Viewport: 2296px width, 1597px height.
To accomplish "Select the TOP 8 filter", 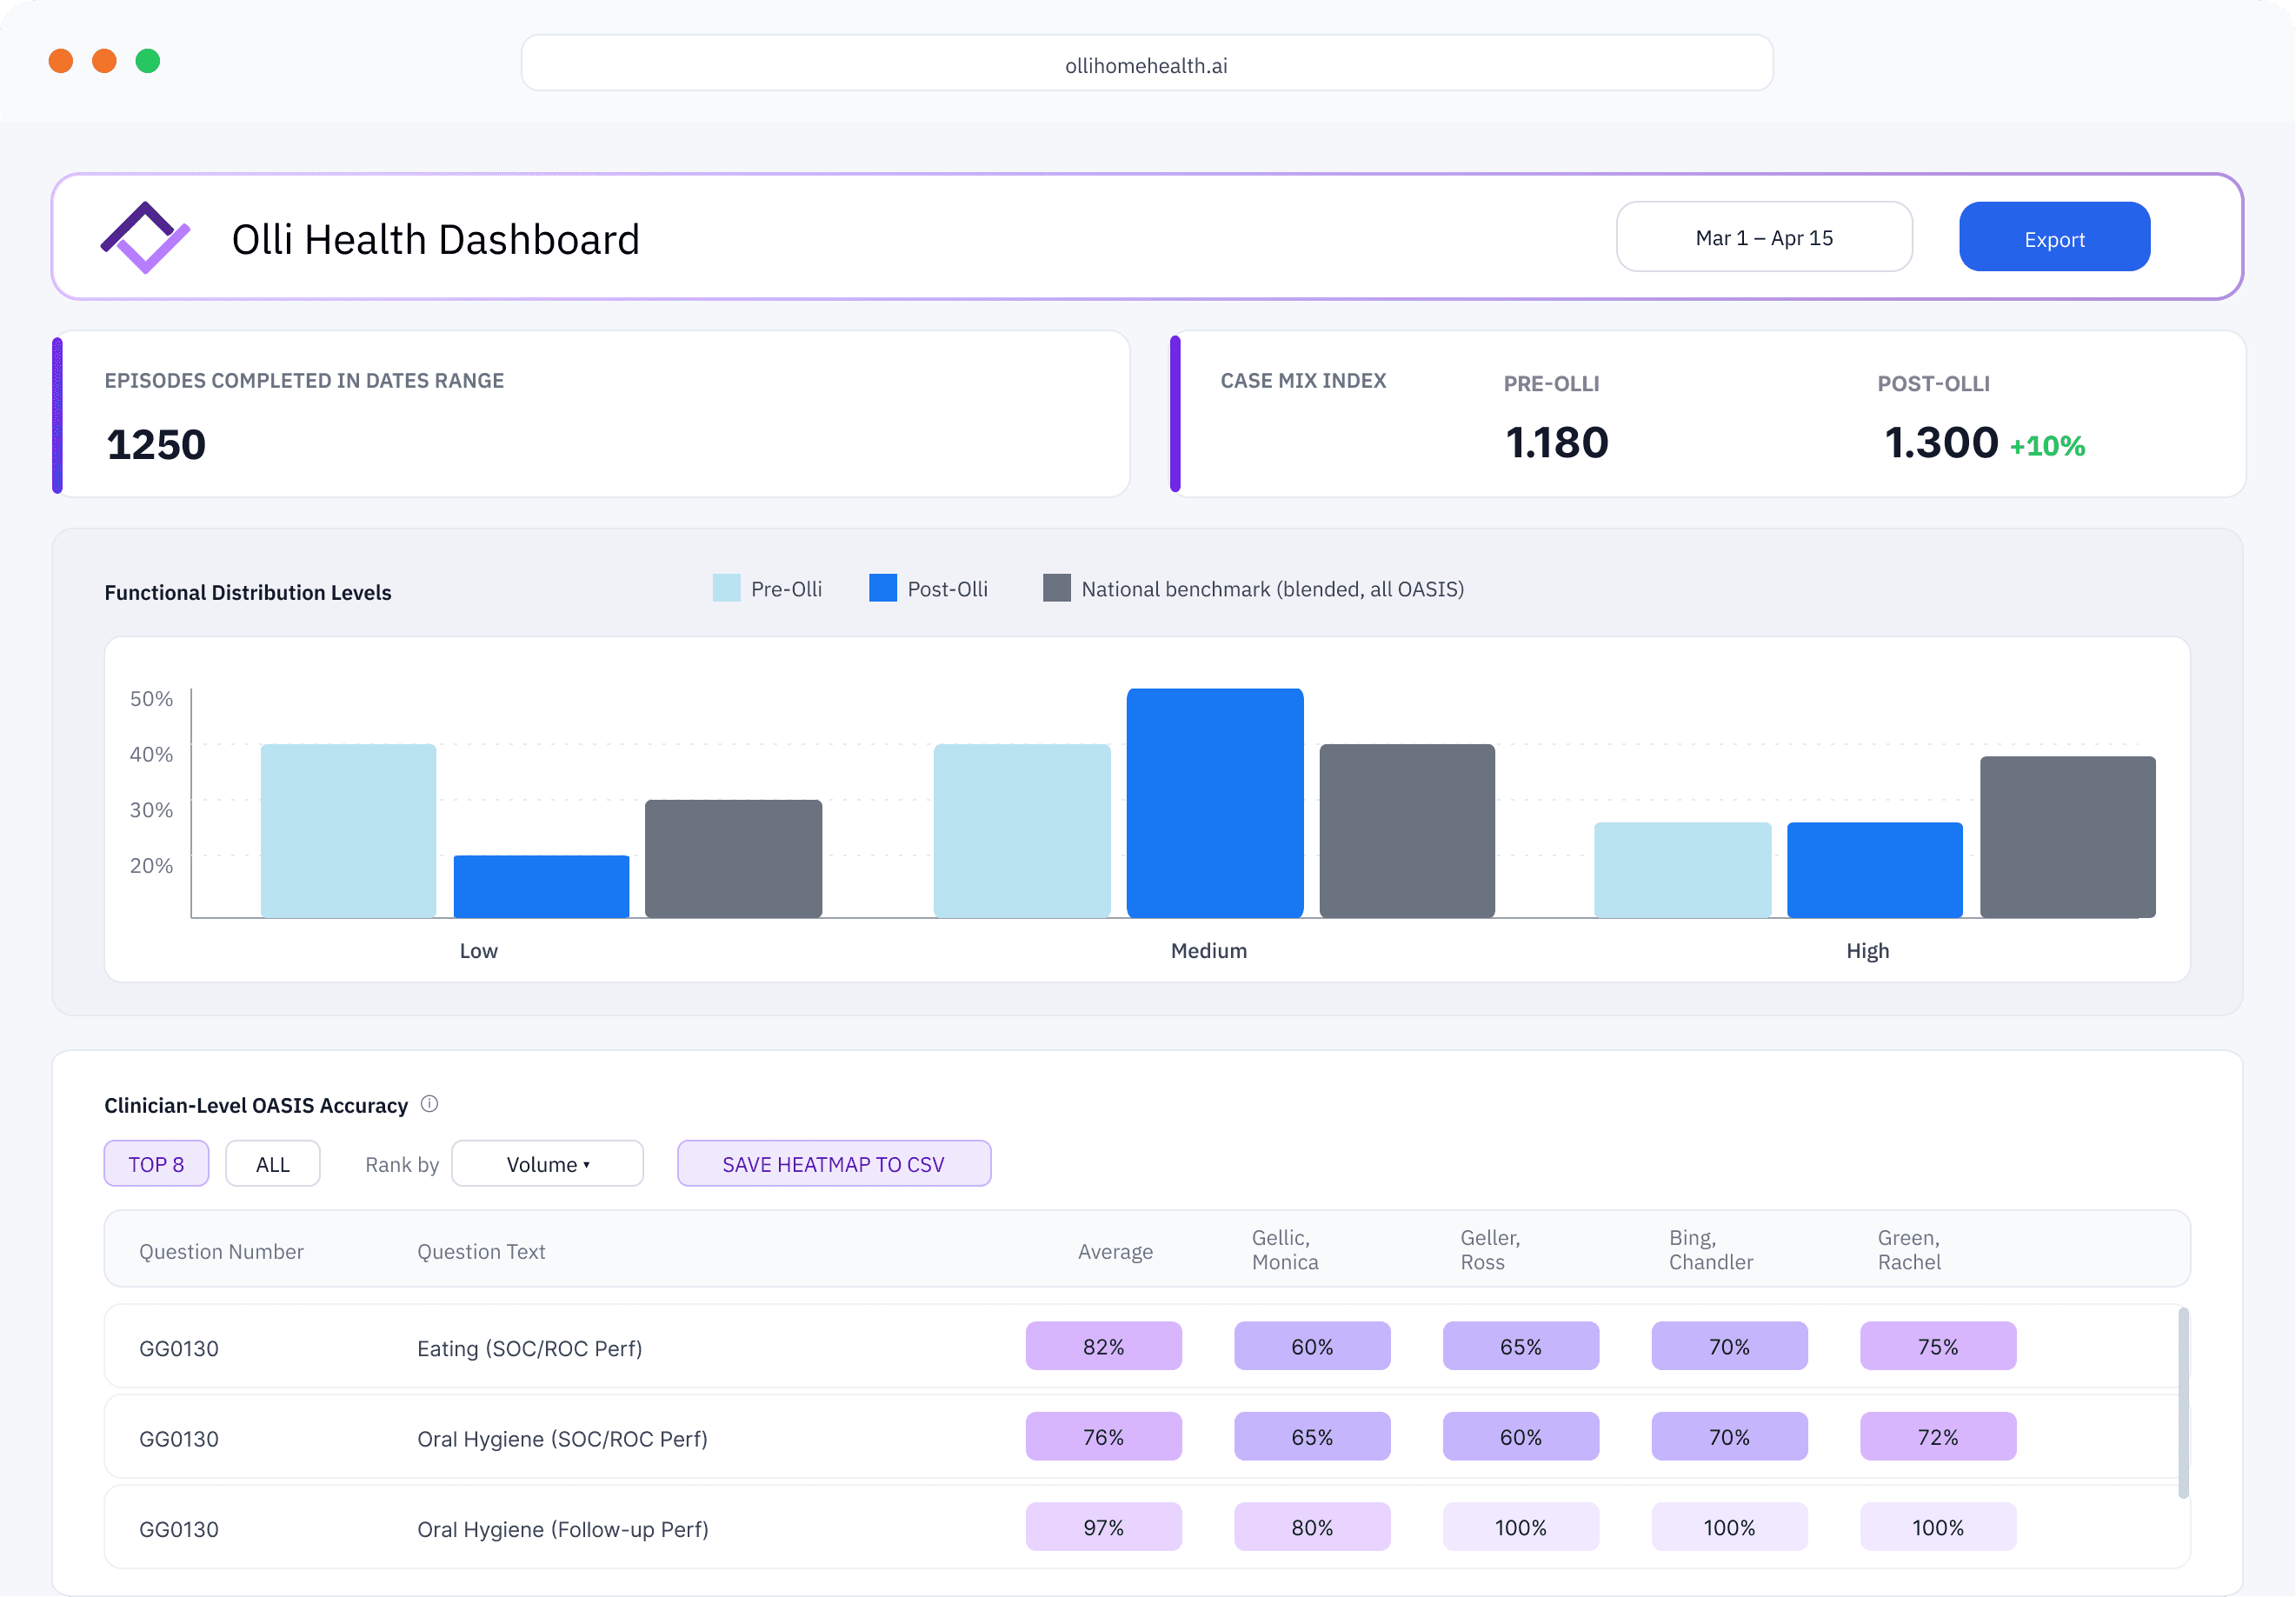I will pyautogui.click(x=156, y=1164).
